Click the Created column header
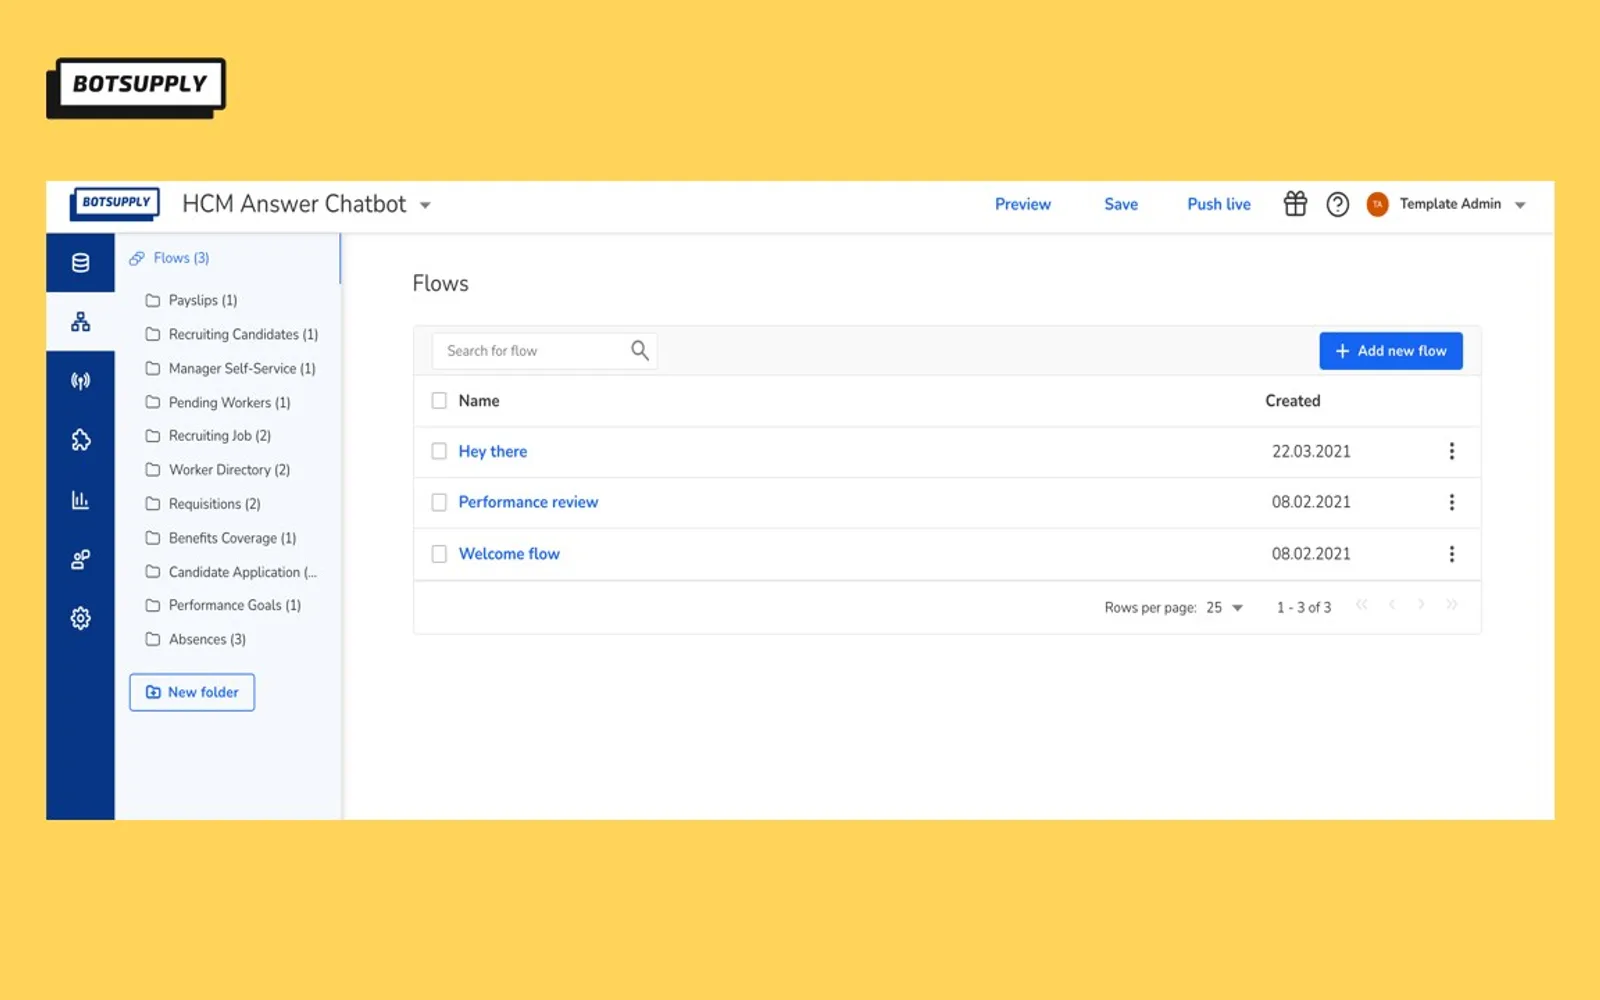Screen dimensions: 1600x1000 pyautogui.click(x=1293, y=401)
